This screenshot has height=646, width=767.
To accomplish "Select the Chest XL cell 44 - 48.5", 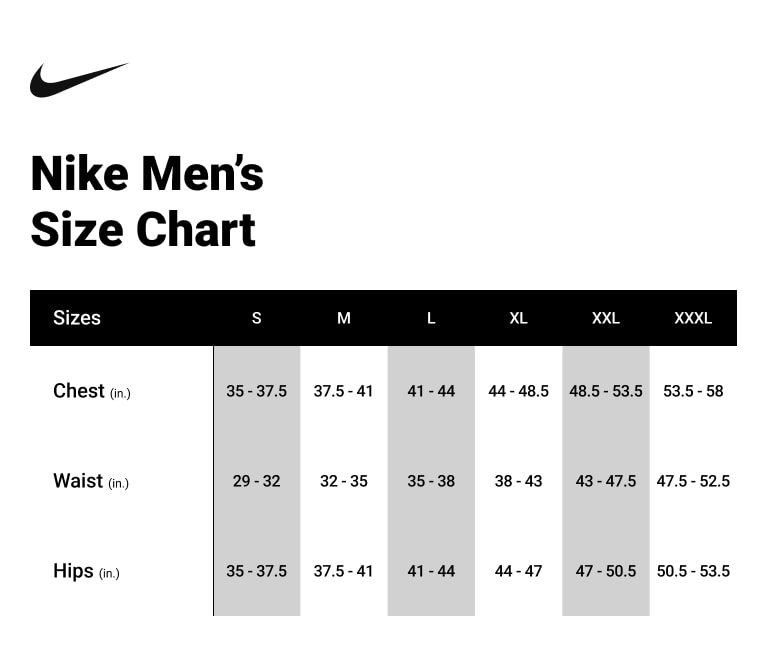I will pyautogui.click(x=518, y=391).
